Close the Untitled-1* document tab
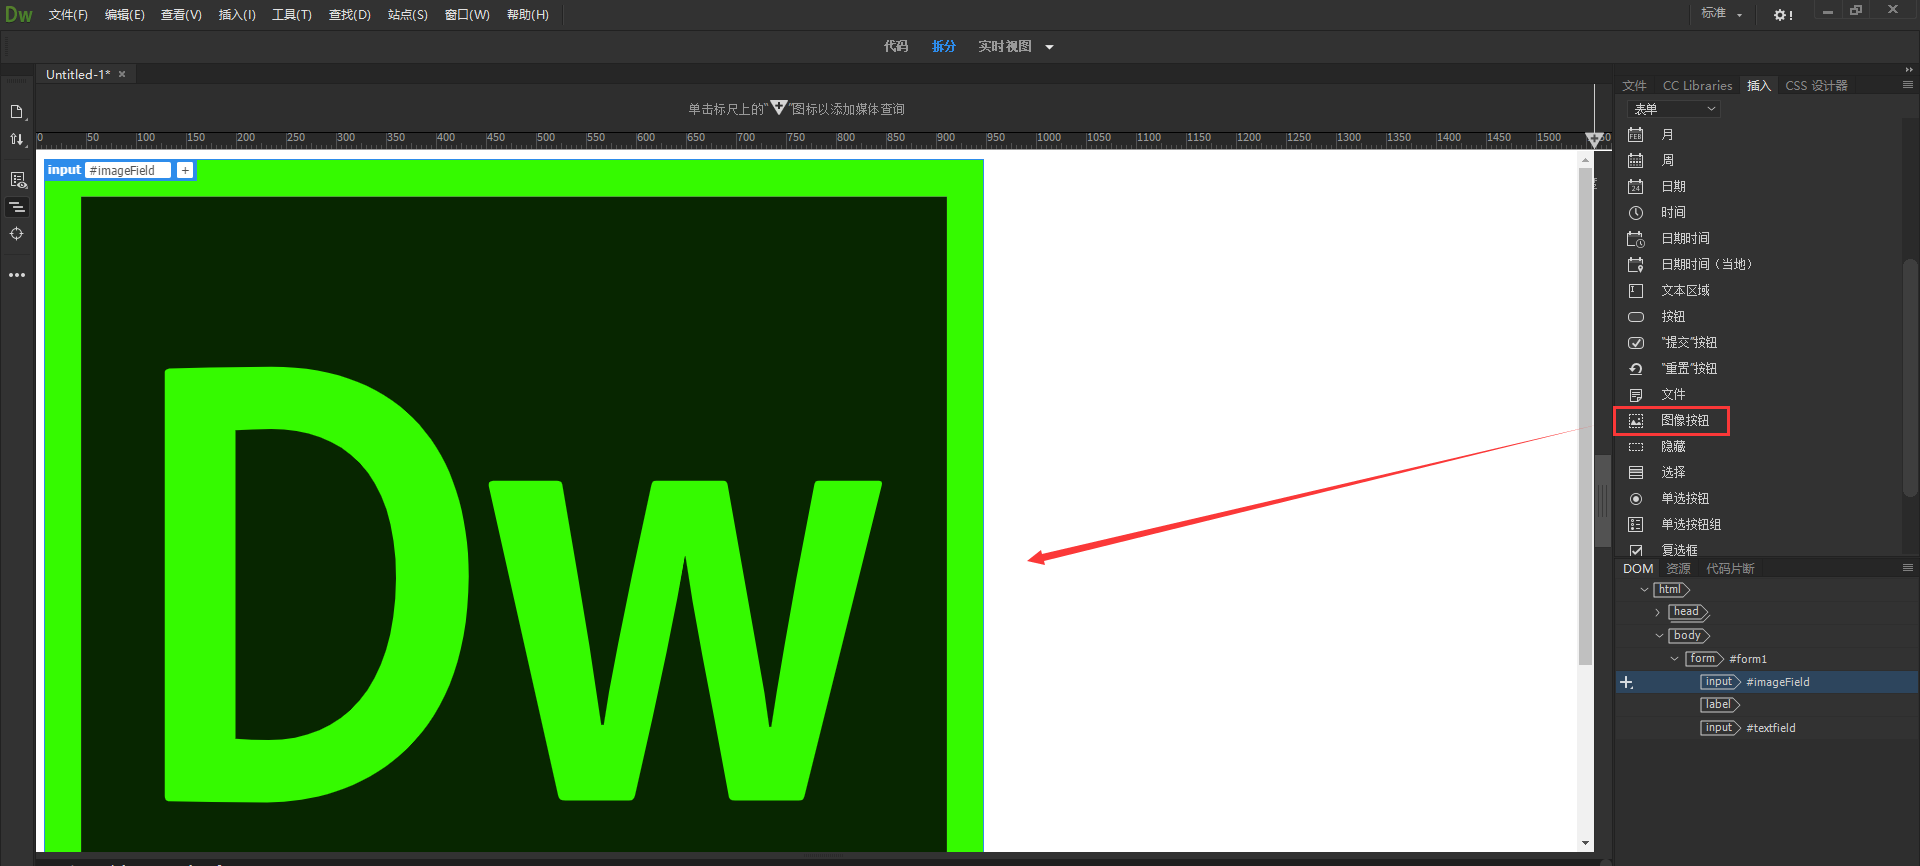Image resolution: width=1920 pixels, height=866 pixels. click(122, 74)
